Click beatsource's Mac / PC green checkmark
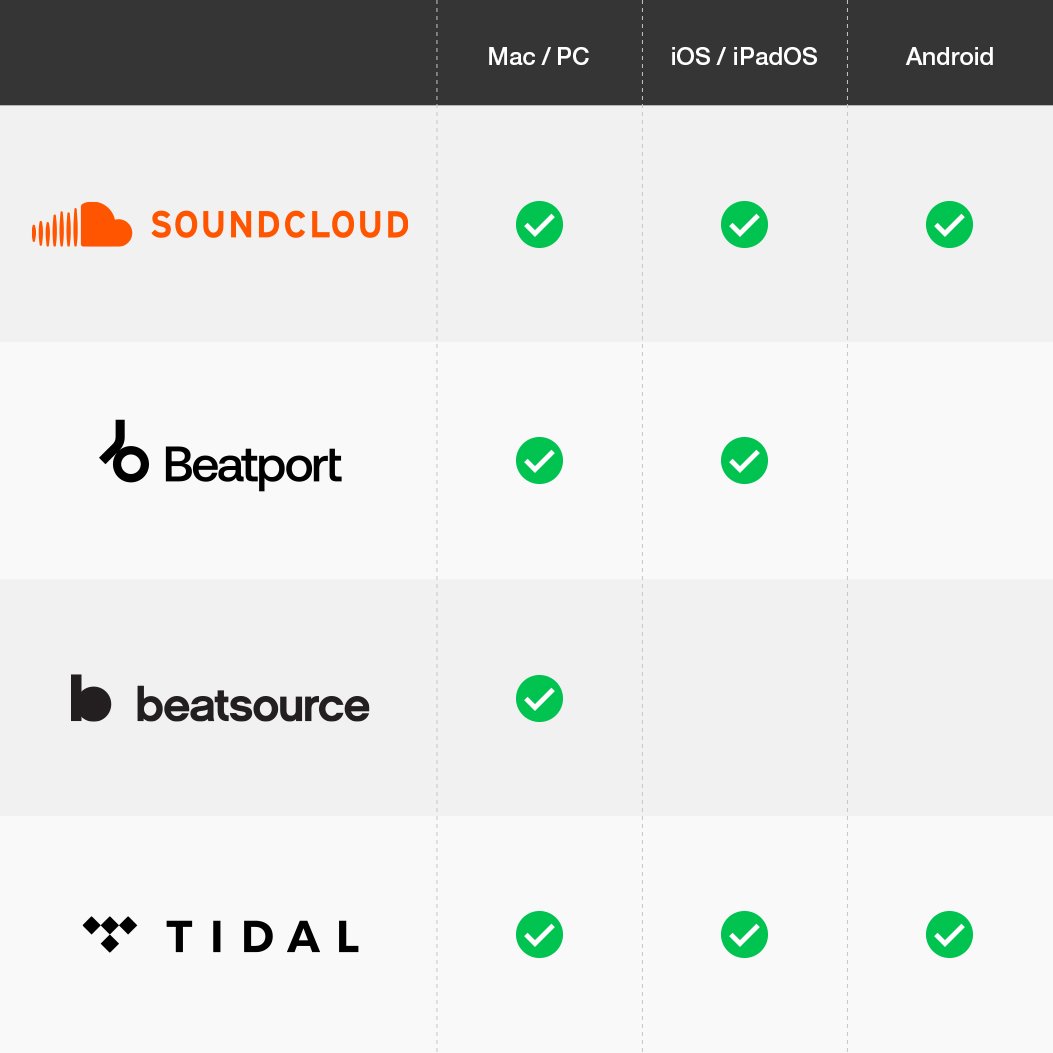Viewport: 1053px width, 1053px height. point(539,698)
